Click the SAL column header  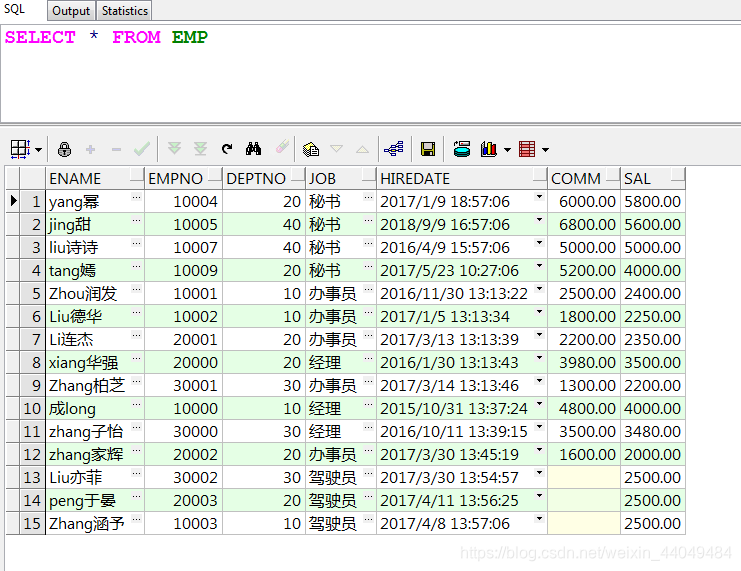653,178
